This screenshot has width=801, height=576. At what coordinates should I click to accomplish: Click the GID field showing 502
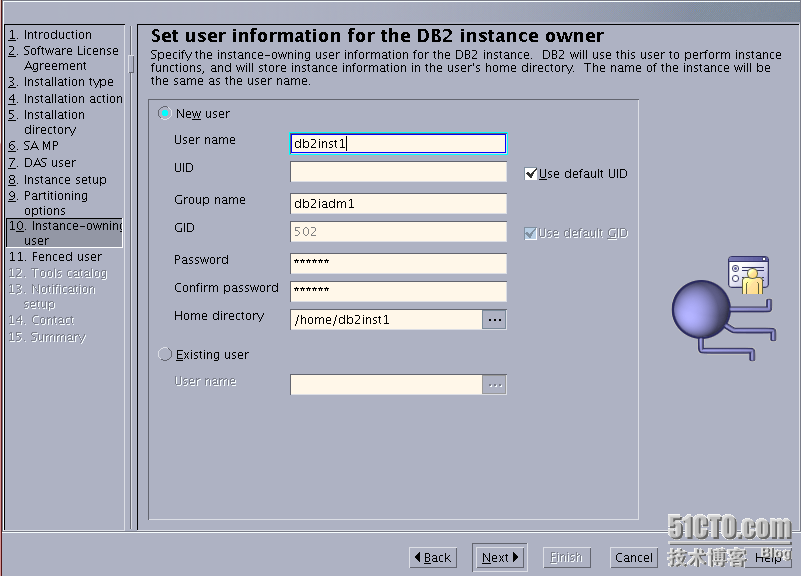point(398,231)
